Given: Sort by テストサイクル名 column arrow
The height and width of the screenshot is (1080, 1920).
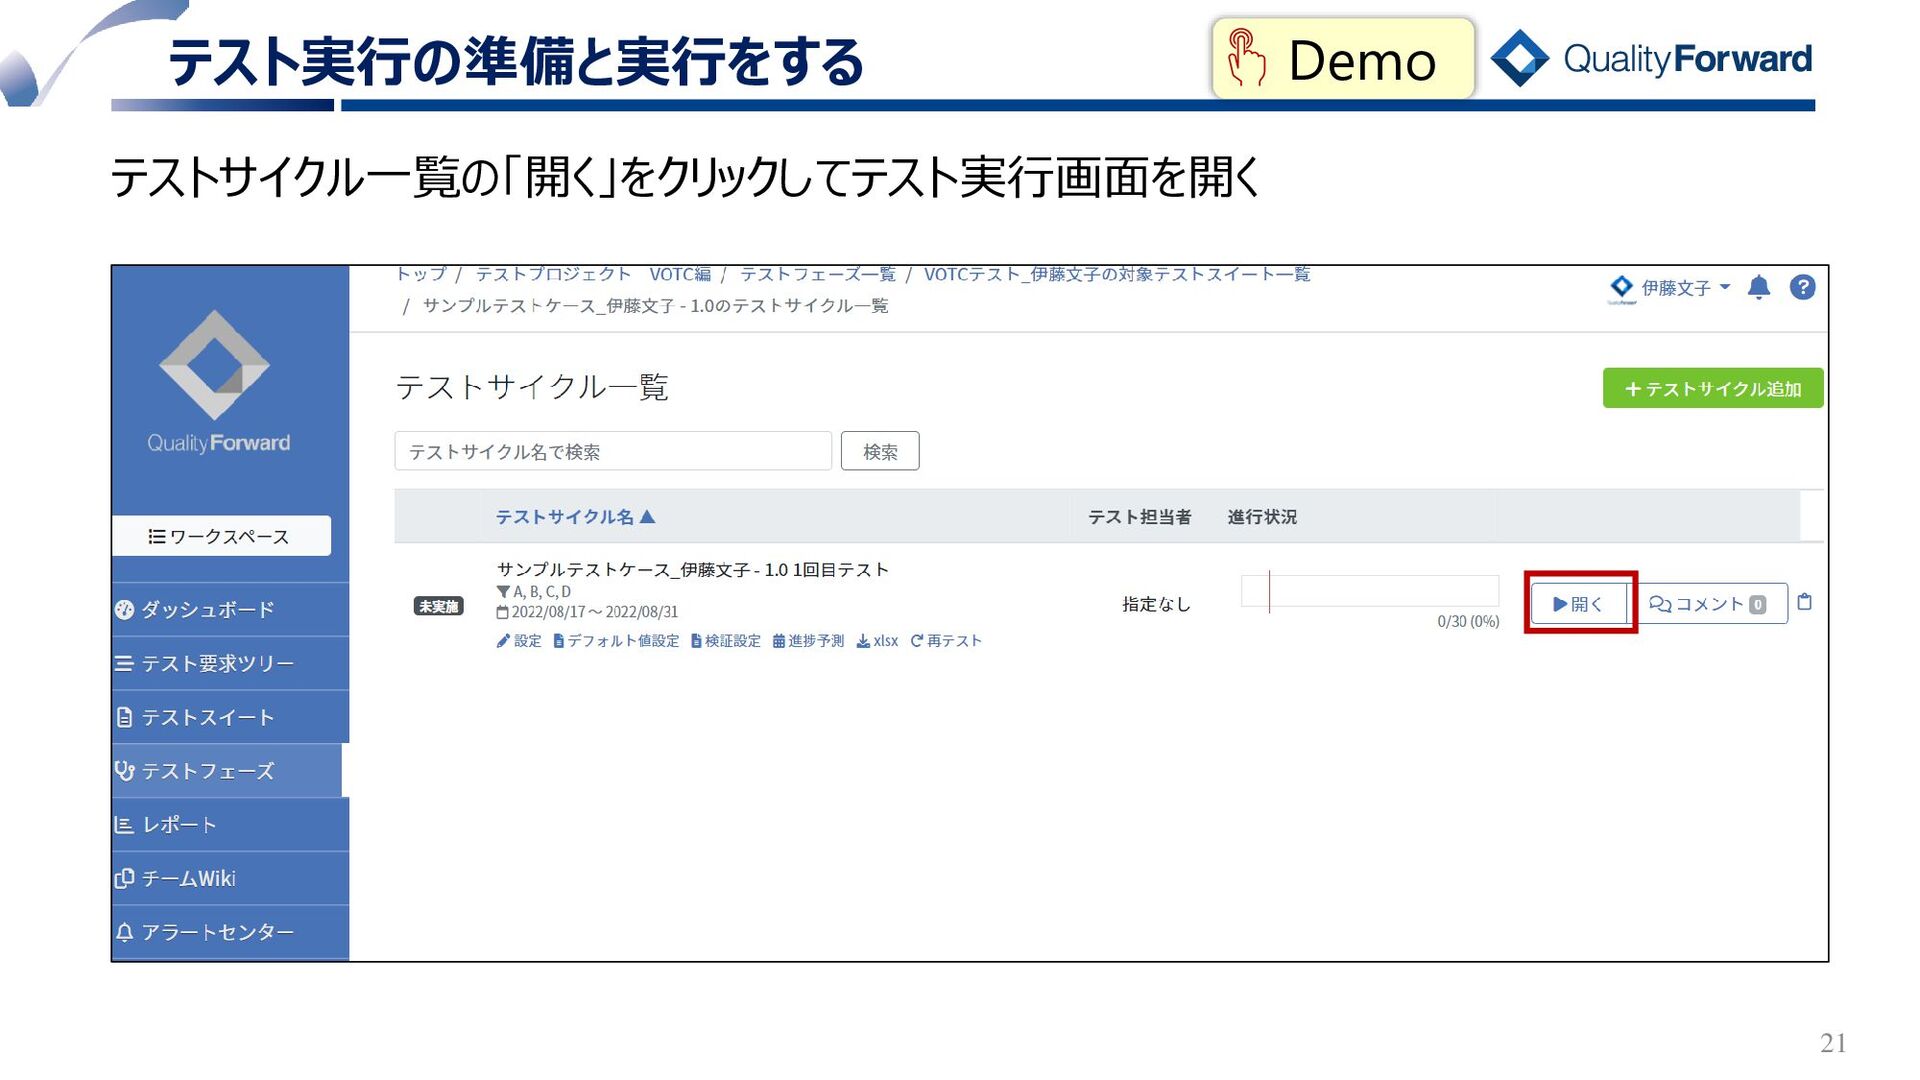Looking at the screenshot, I should [x=647, y=517].
